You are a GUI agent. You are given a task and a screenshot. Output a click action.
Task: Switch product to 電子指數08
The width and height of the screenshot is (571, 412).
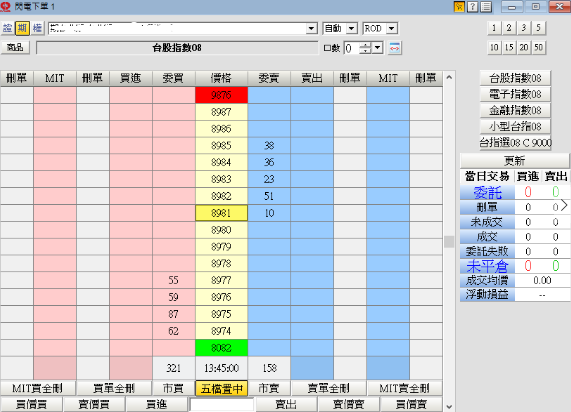[515, 94]
